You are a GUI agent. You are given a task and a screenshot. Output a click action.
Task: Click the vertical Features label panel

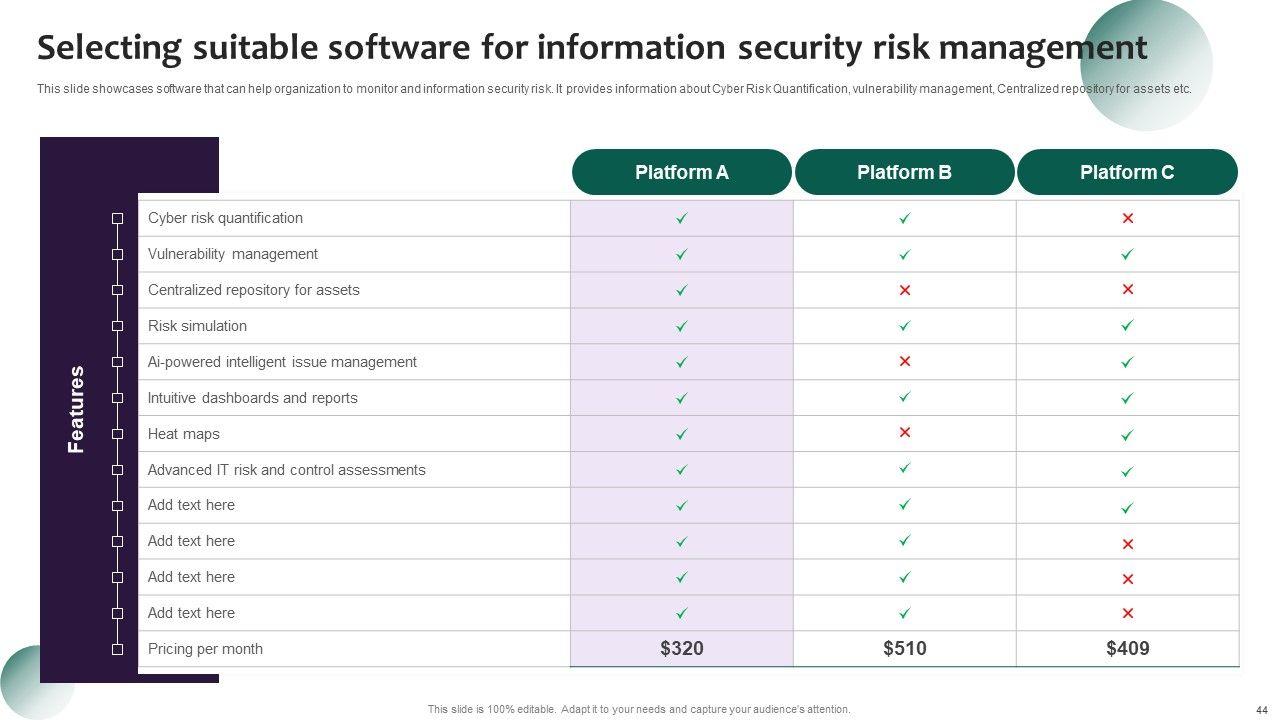pyautogui.click(x=77, y=409)
